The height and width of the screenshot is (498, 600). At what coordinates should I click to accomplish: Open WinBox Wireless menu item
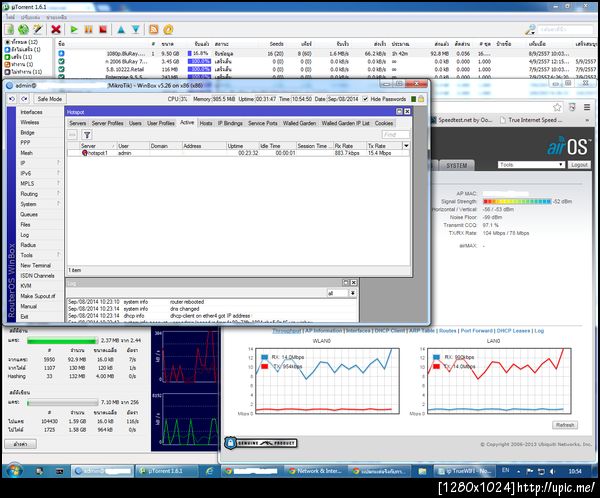30,122
